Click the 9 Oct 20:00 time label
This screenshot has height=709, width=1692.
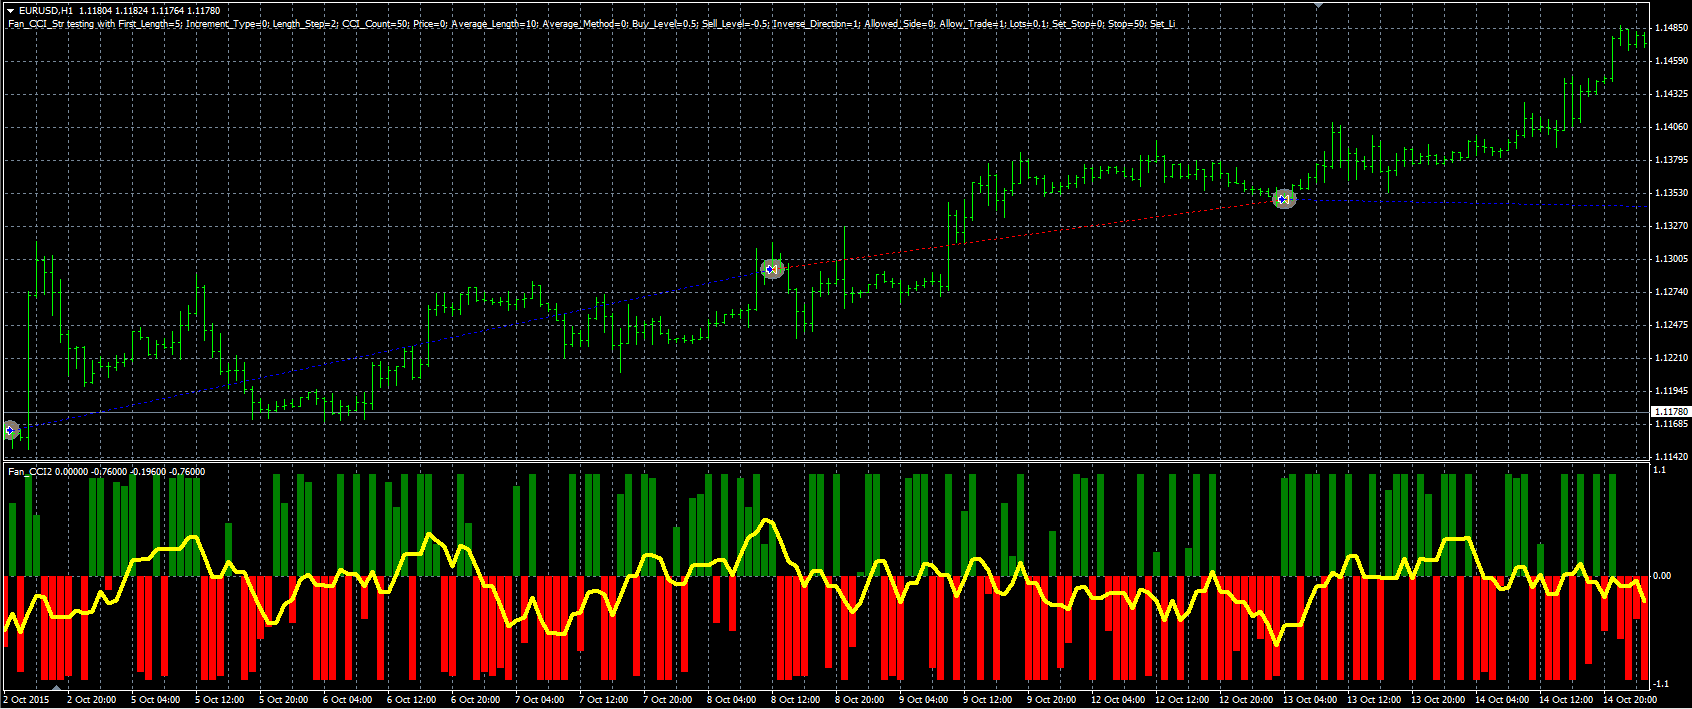(1052, 700)
